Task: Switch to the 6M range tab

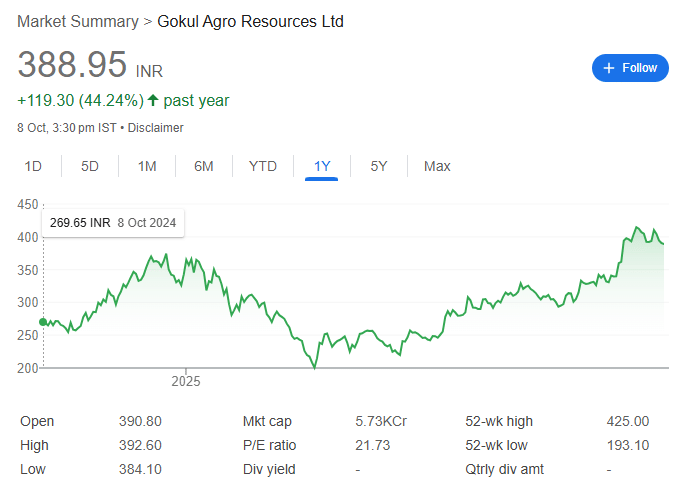Action: 204,166
